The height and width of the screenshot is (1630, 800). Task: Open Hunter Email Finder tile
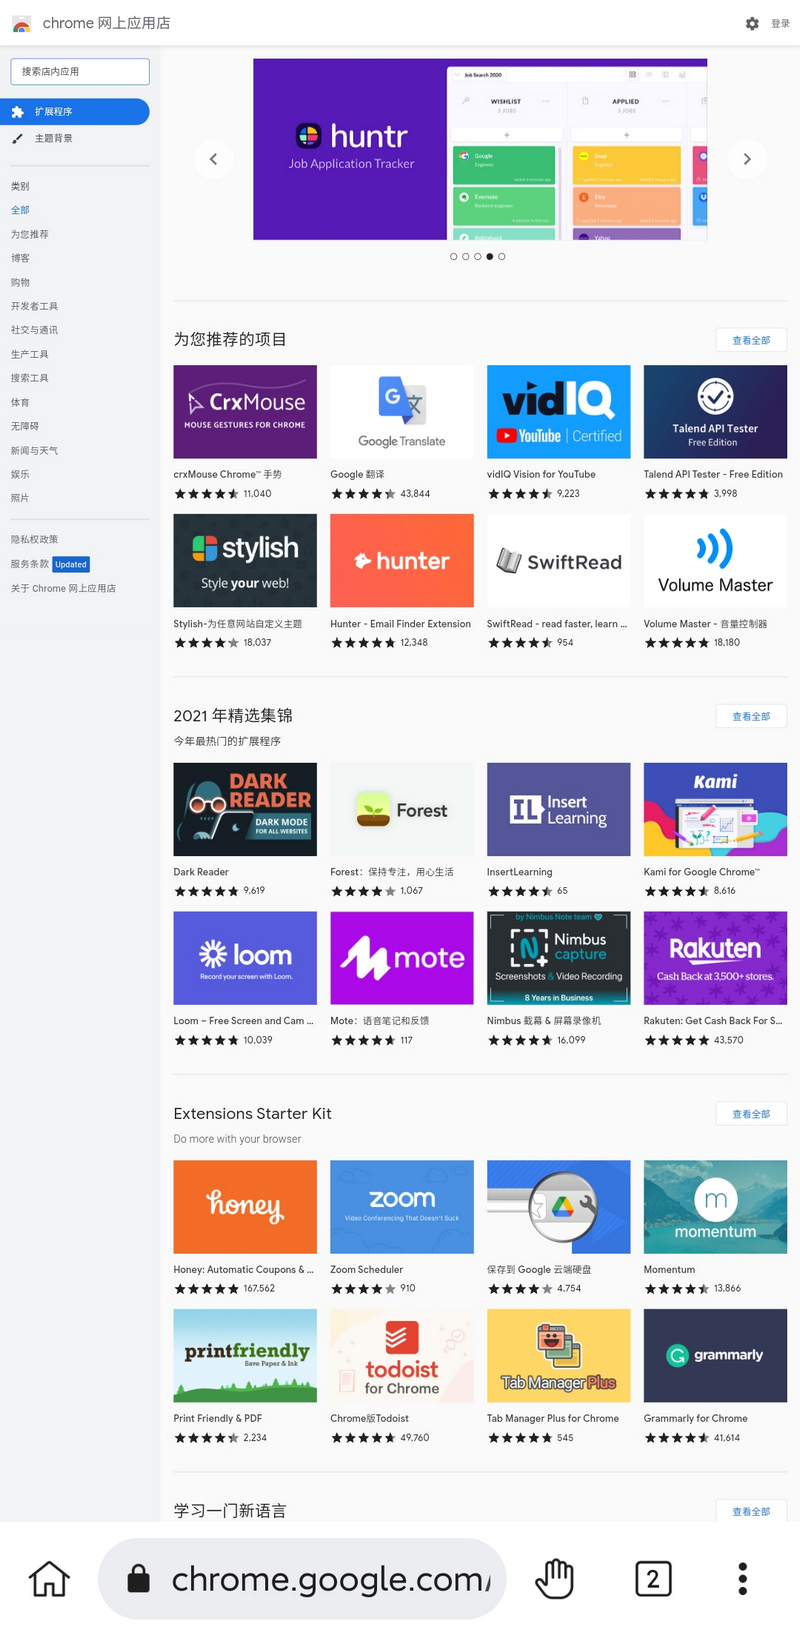(402, 582)
